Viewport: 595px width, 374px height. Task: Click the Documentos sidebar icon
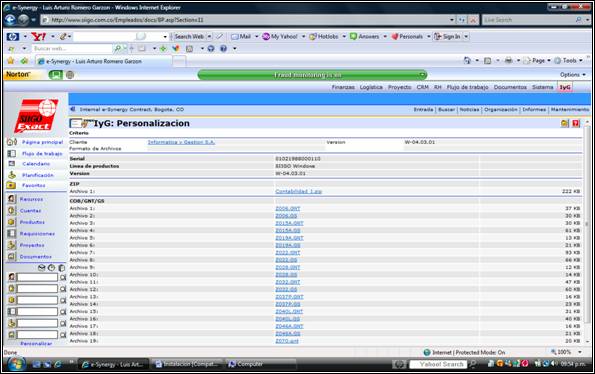pyautogui.click(x=12, y=257)
